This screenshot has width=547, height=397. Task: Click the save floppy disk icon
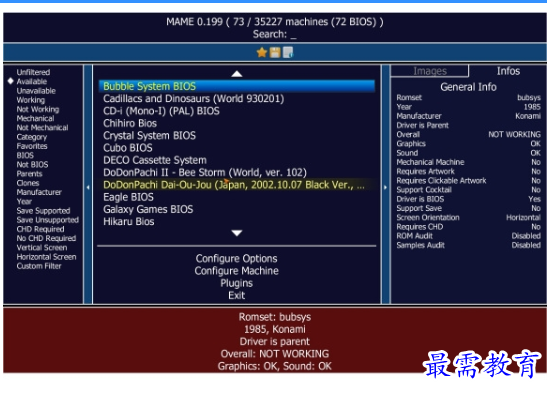click(275, 53)
